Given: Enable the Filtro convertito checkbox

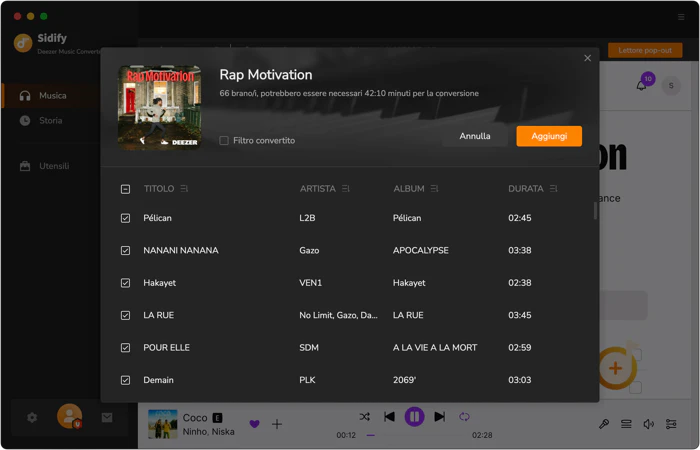Looking at the screenshot, I should click(224, 141).
